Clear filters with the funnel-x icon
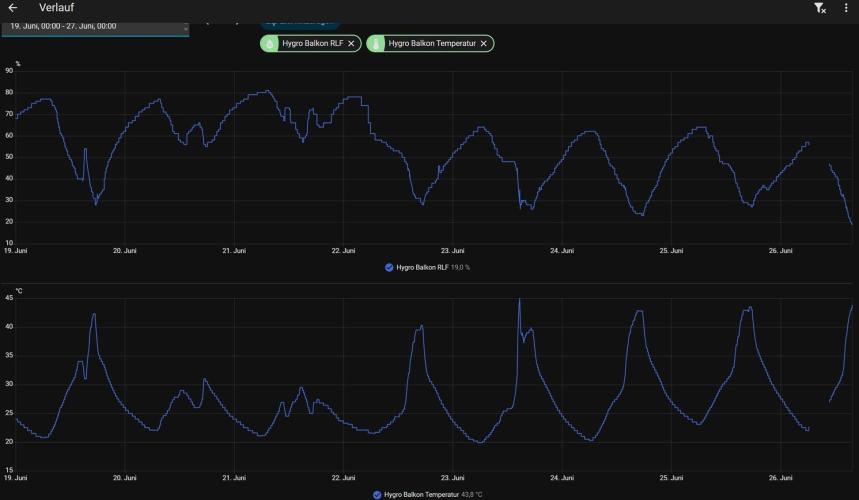Viewport: 859px width, 500px height. (x=820, y=8)
